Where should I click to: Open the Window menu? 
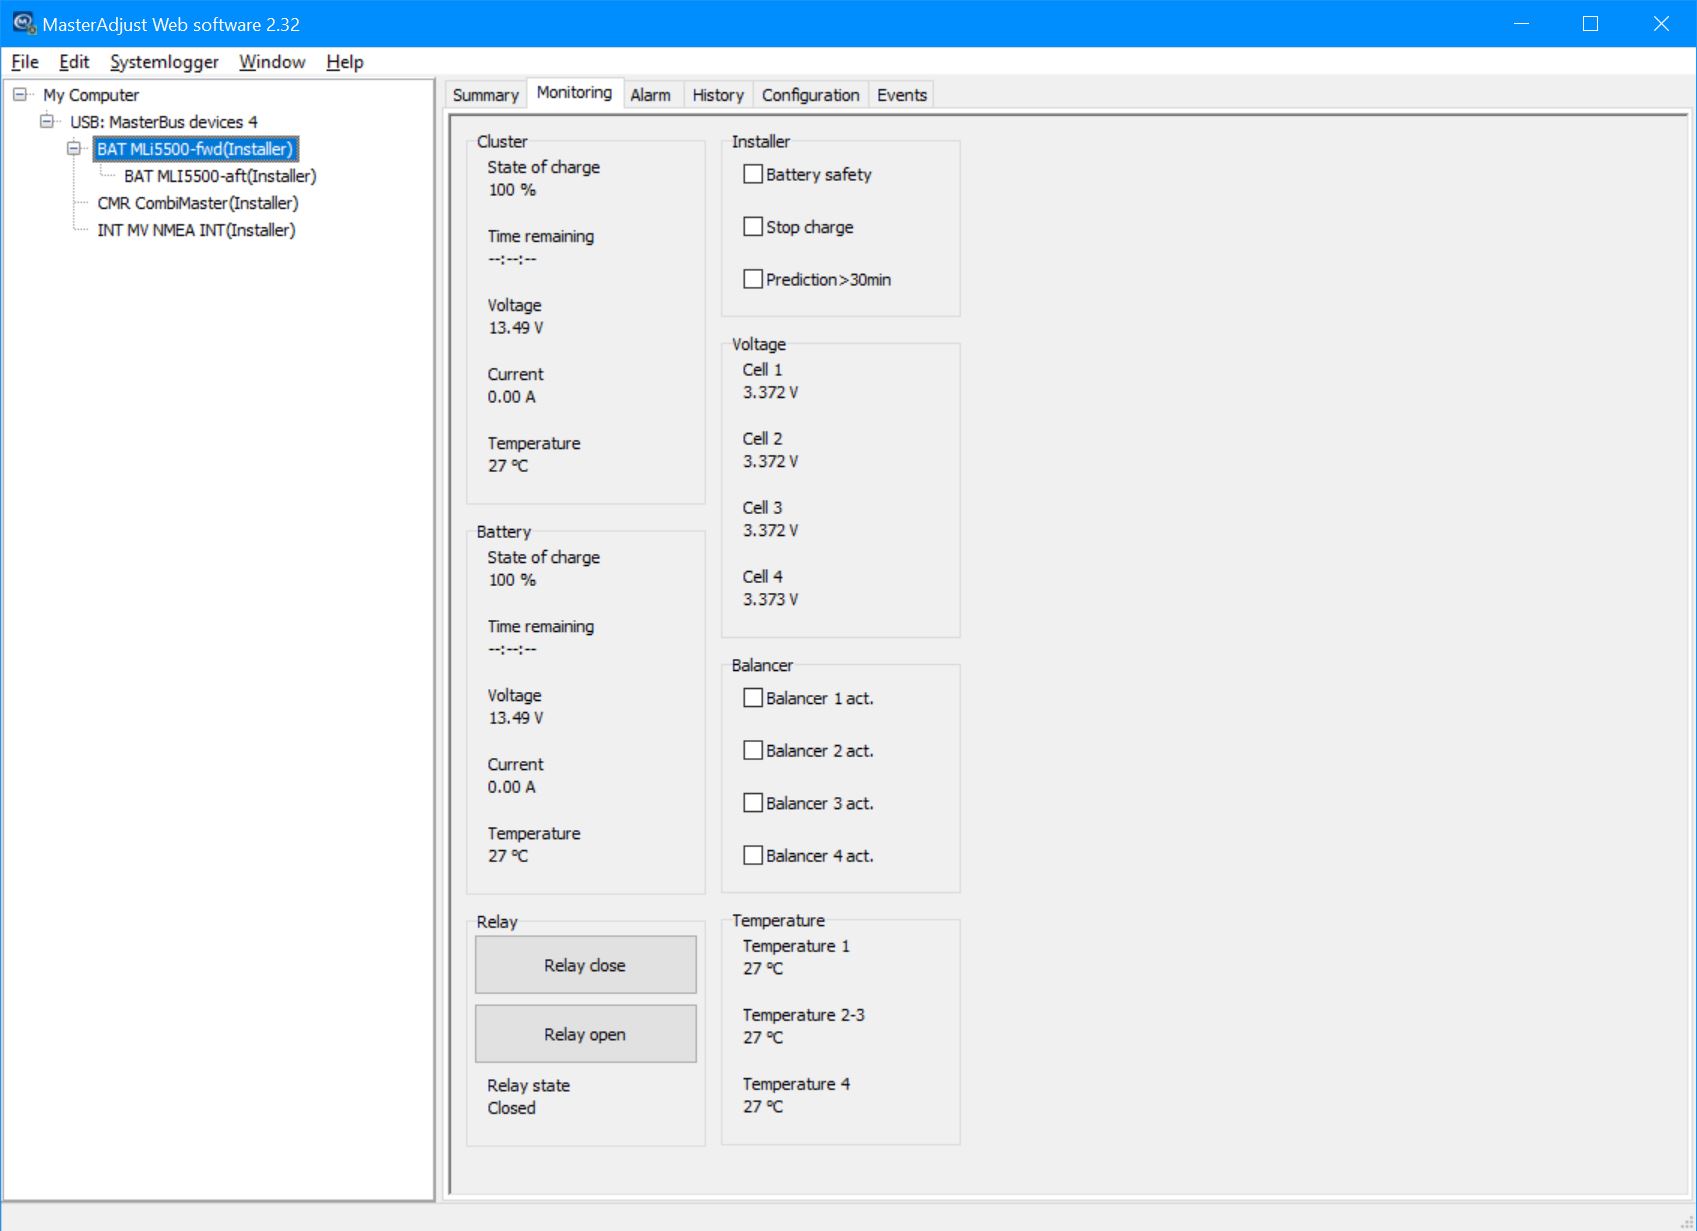pyautogui.click(x=272, y=62)
